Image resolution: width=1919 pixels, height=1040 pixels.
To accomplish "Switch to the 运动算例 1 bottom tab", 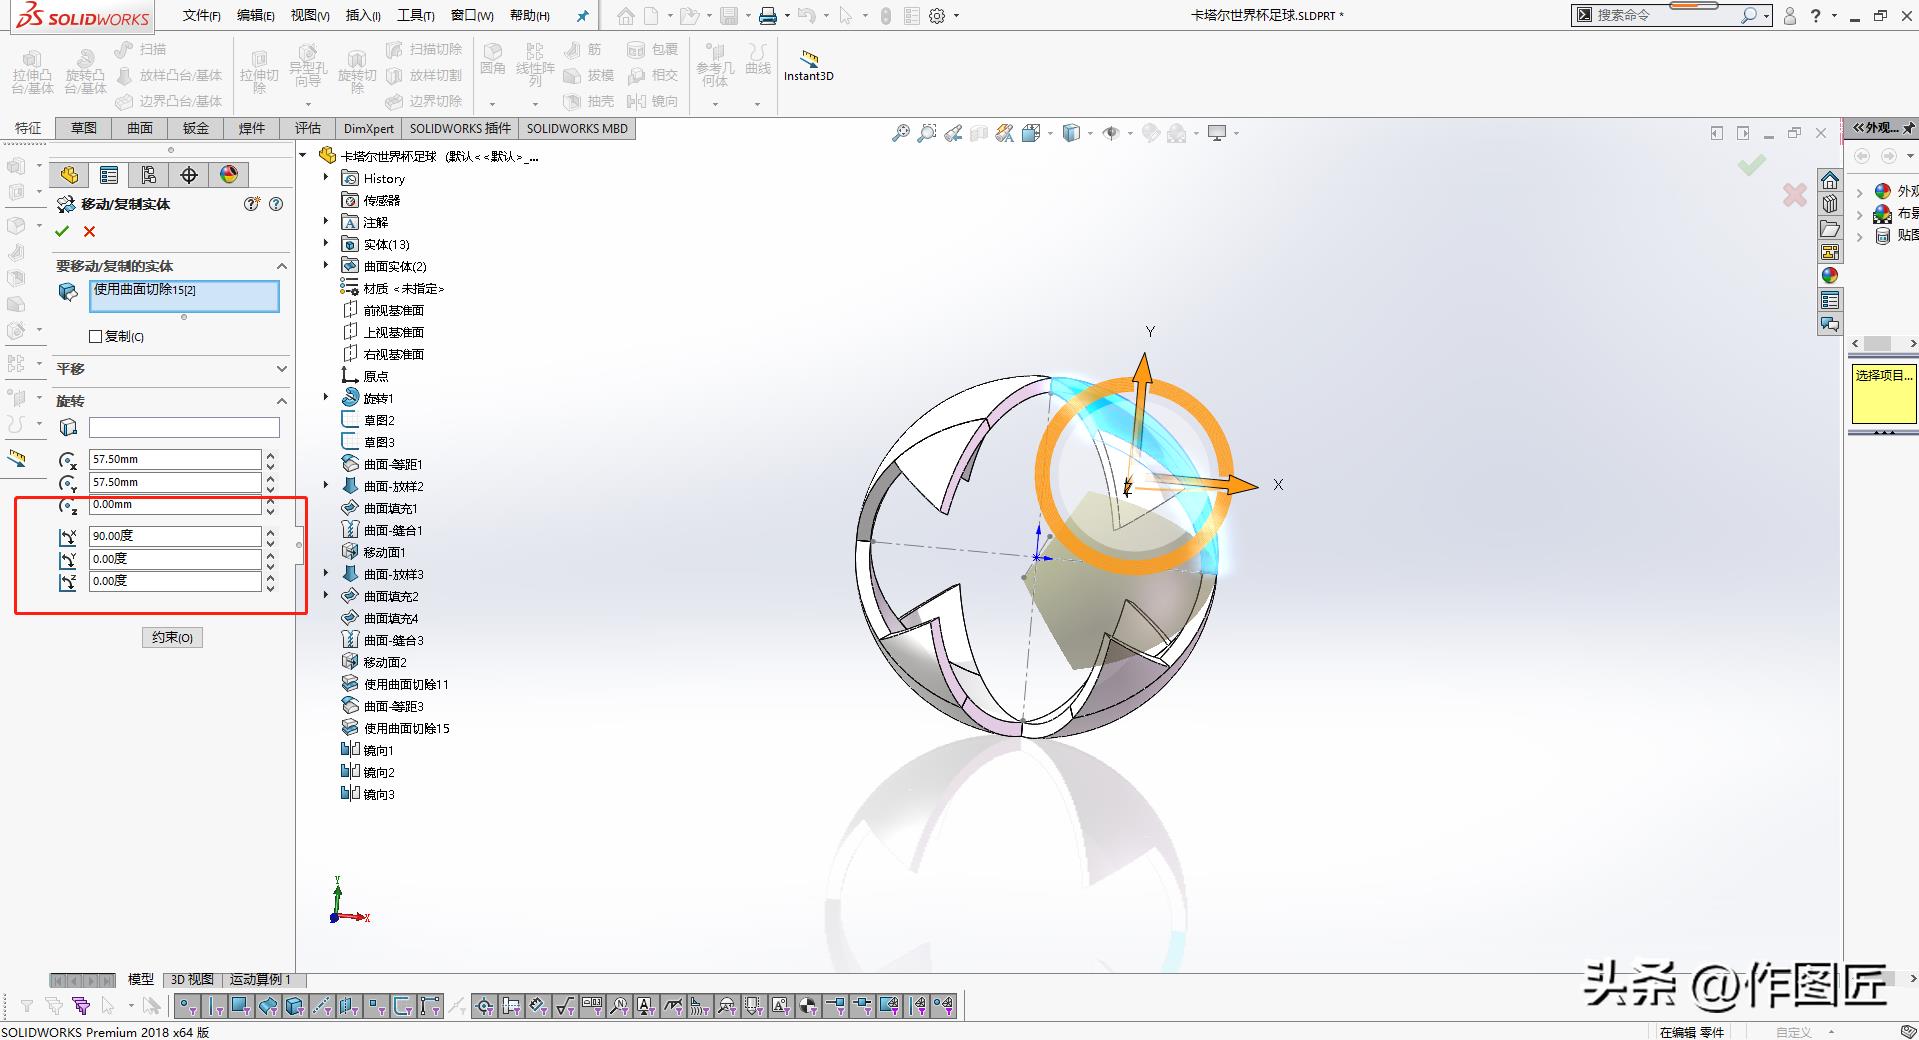I will pos(260,979).
